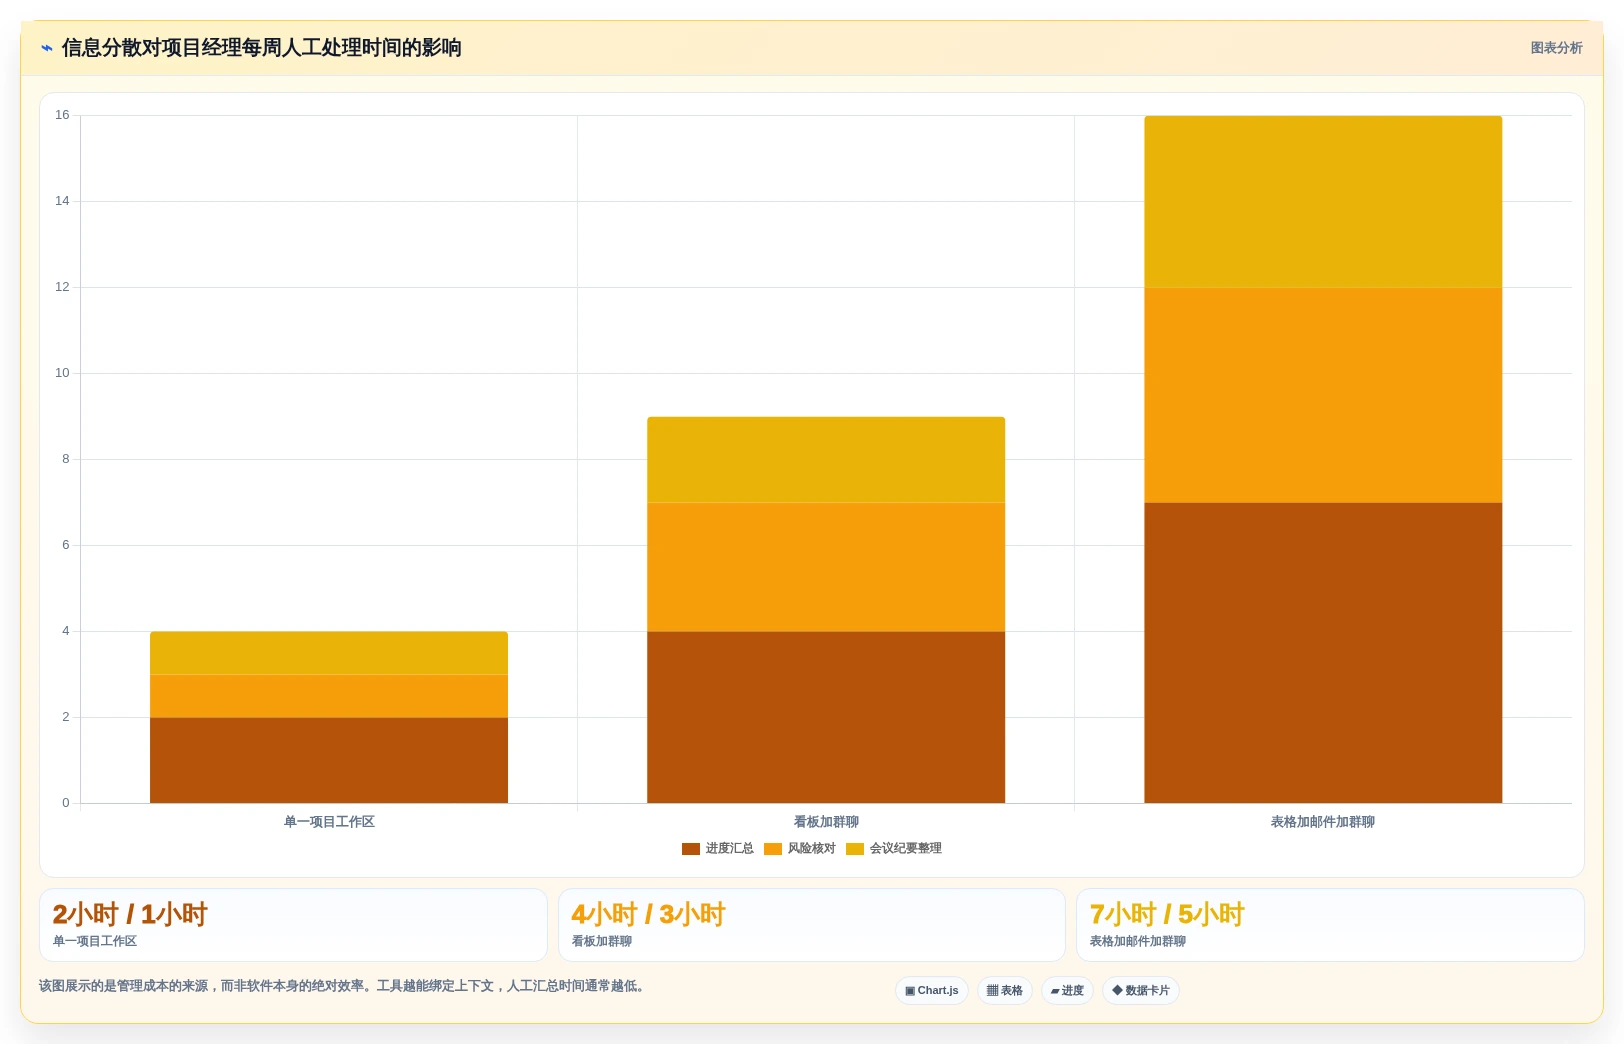Viewport: 1624px width, 1044px height.
Task: Open the 4小时 / 3小时 data card
Action: coord(811,925)
